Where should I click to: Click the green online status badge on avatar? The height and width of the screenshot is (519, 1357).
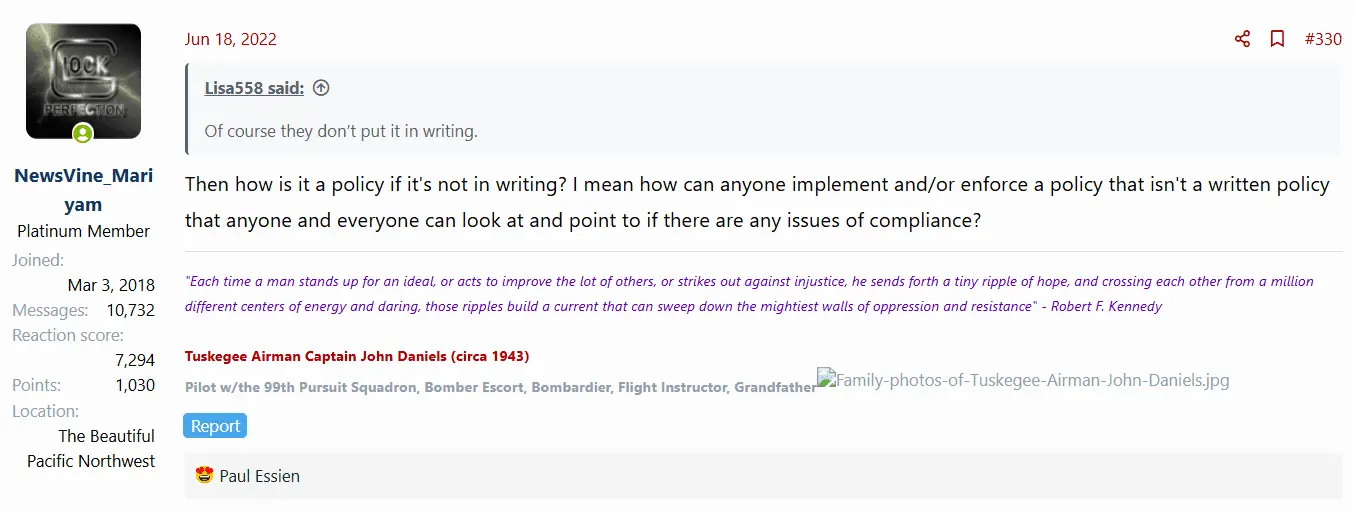pos(83,133)
